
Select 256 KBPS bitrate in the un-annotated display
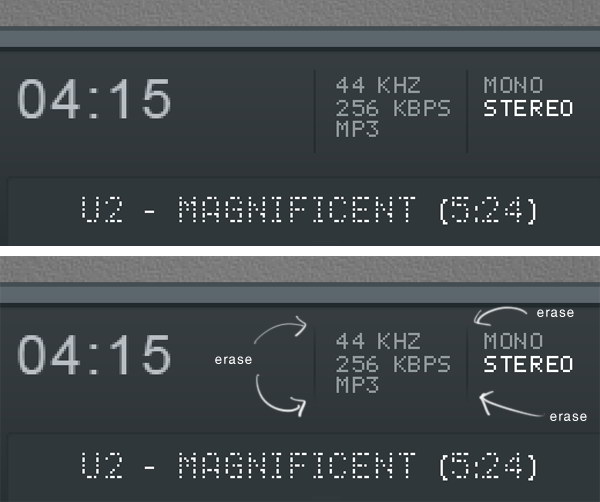(393, 108)
